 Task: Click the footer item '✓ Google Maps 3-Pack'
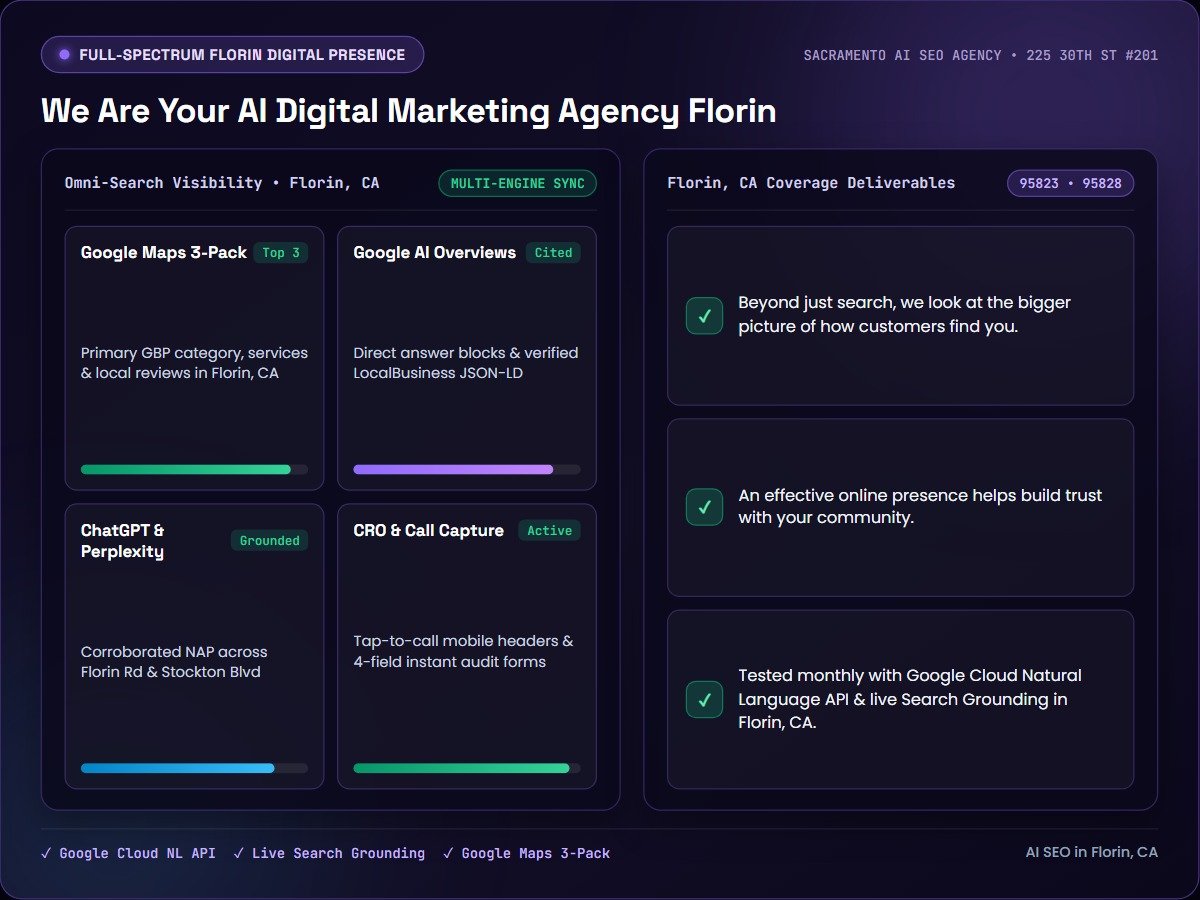pos(526,853)
